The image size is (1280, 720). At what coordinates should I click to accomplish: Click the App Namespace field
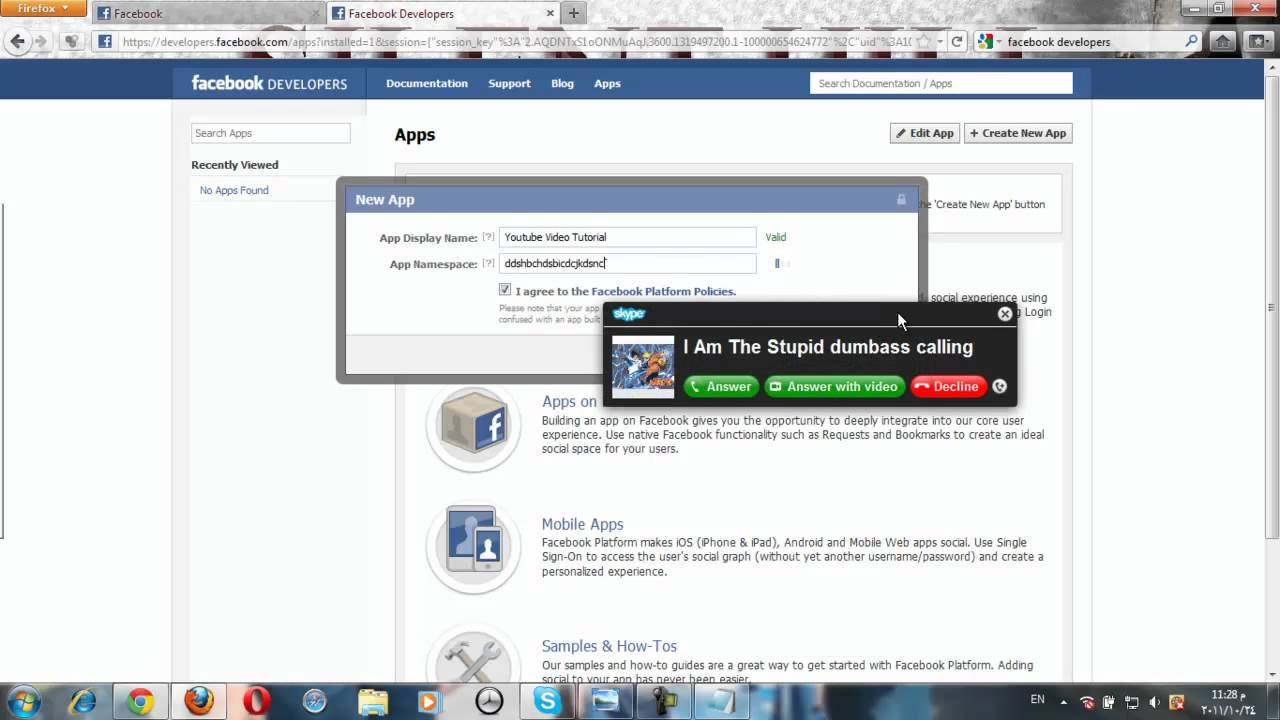627,263
